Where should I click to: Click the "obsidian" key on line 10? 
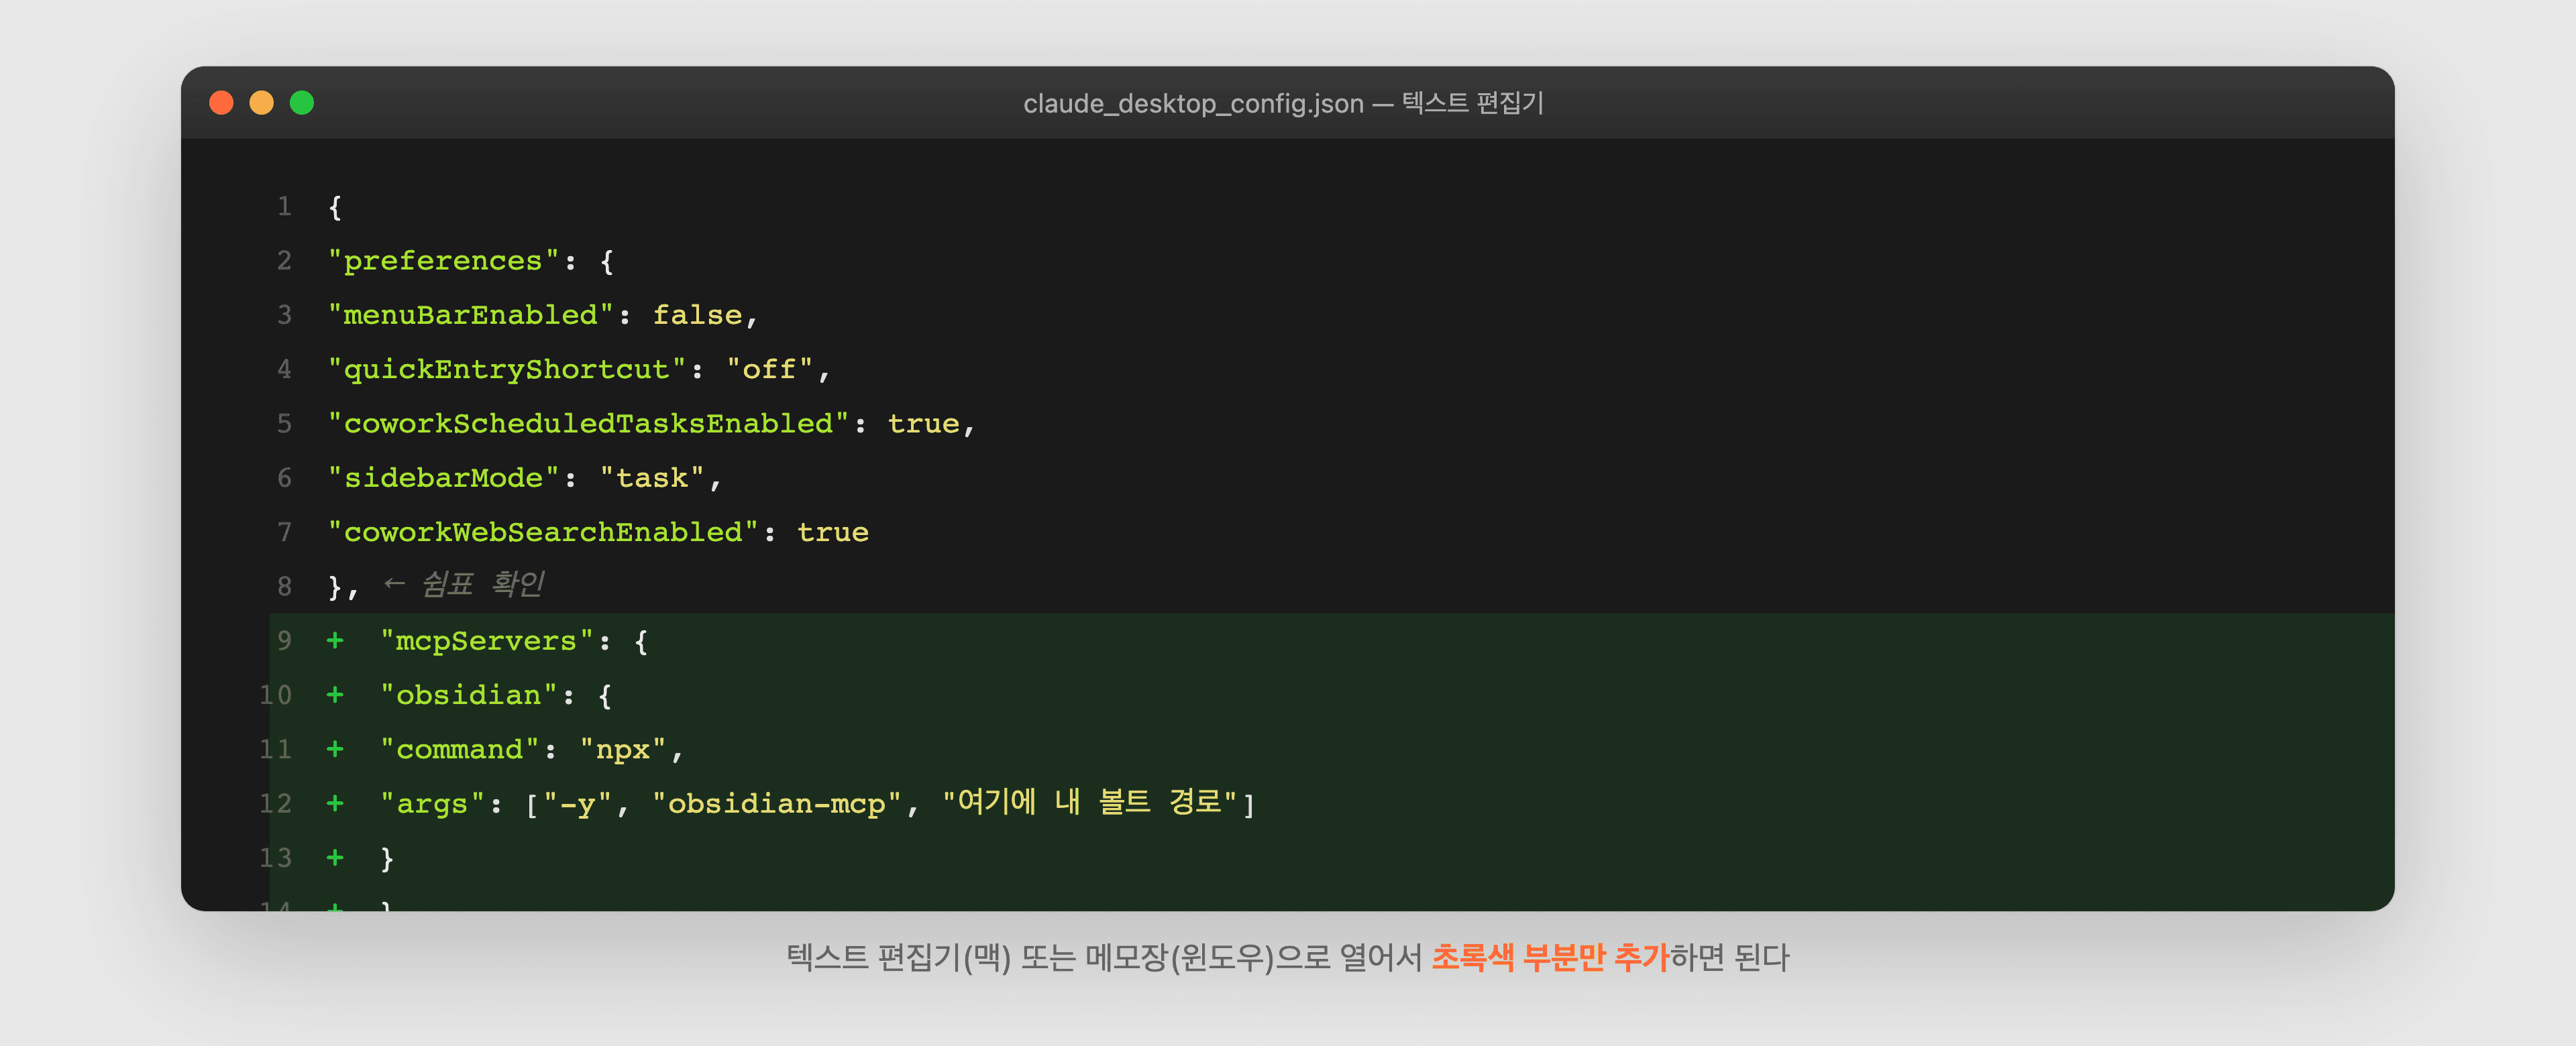(469, 695)
